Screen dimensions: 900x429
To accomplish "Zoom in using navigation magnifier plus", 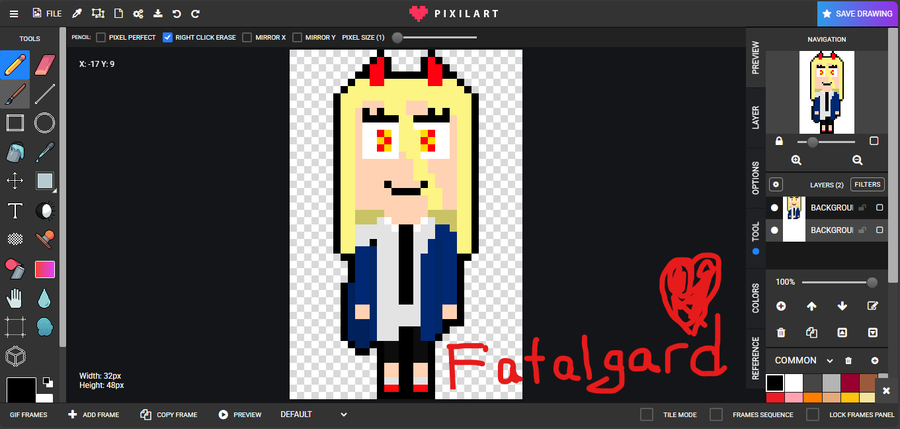I will click(x=796, y=160).
